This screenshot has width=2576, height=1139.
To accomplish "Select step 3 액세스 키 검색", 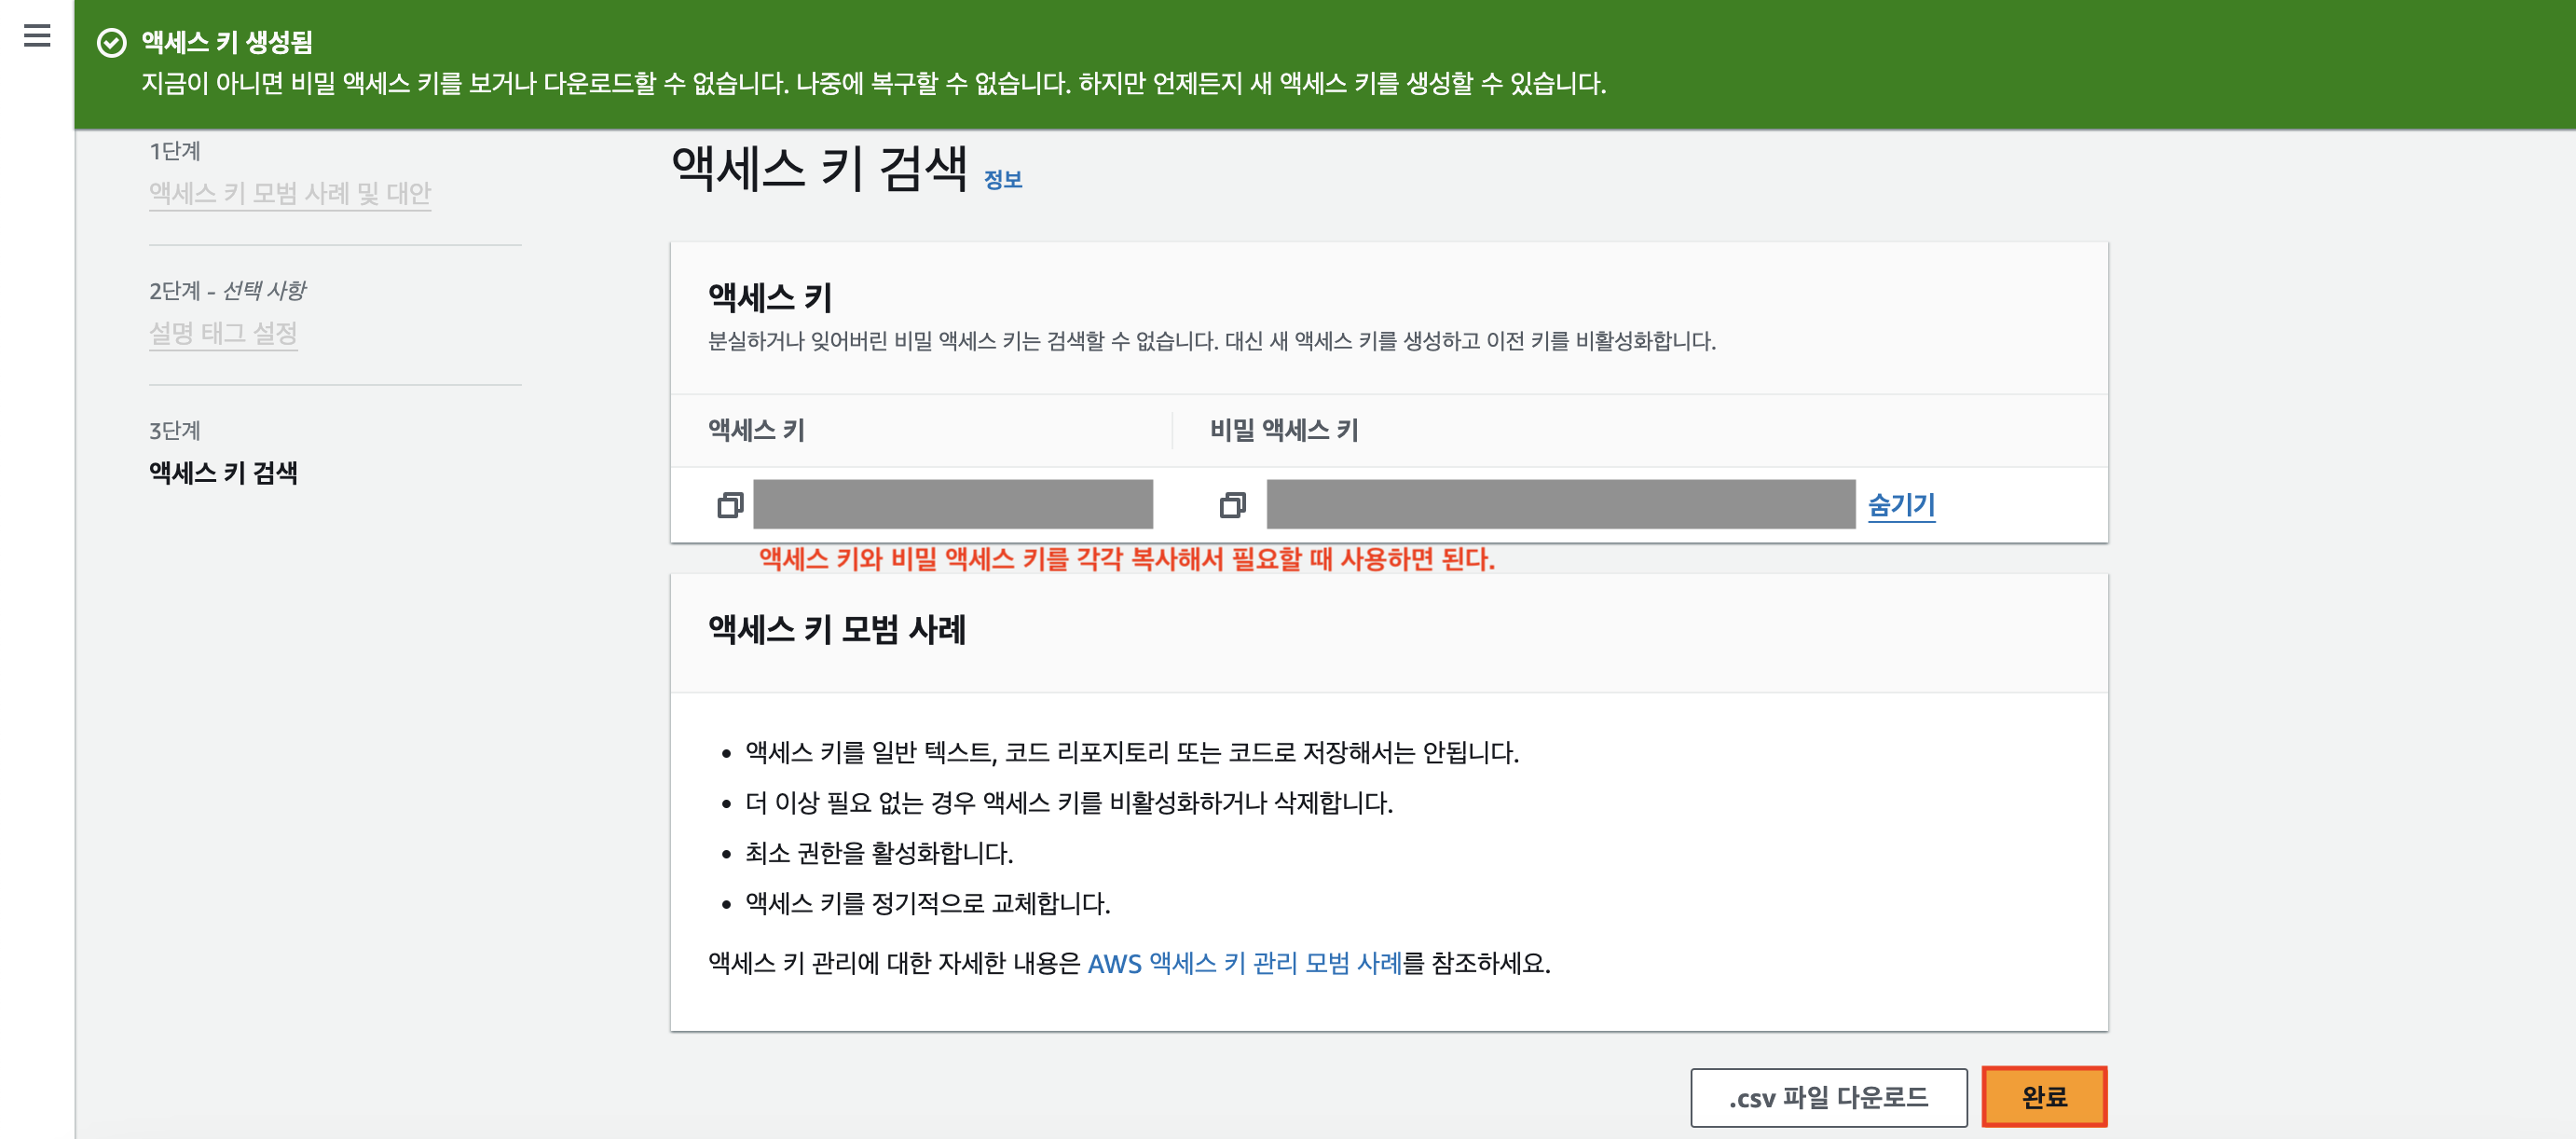I will tap(223, 473).
